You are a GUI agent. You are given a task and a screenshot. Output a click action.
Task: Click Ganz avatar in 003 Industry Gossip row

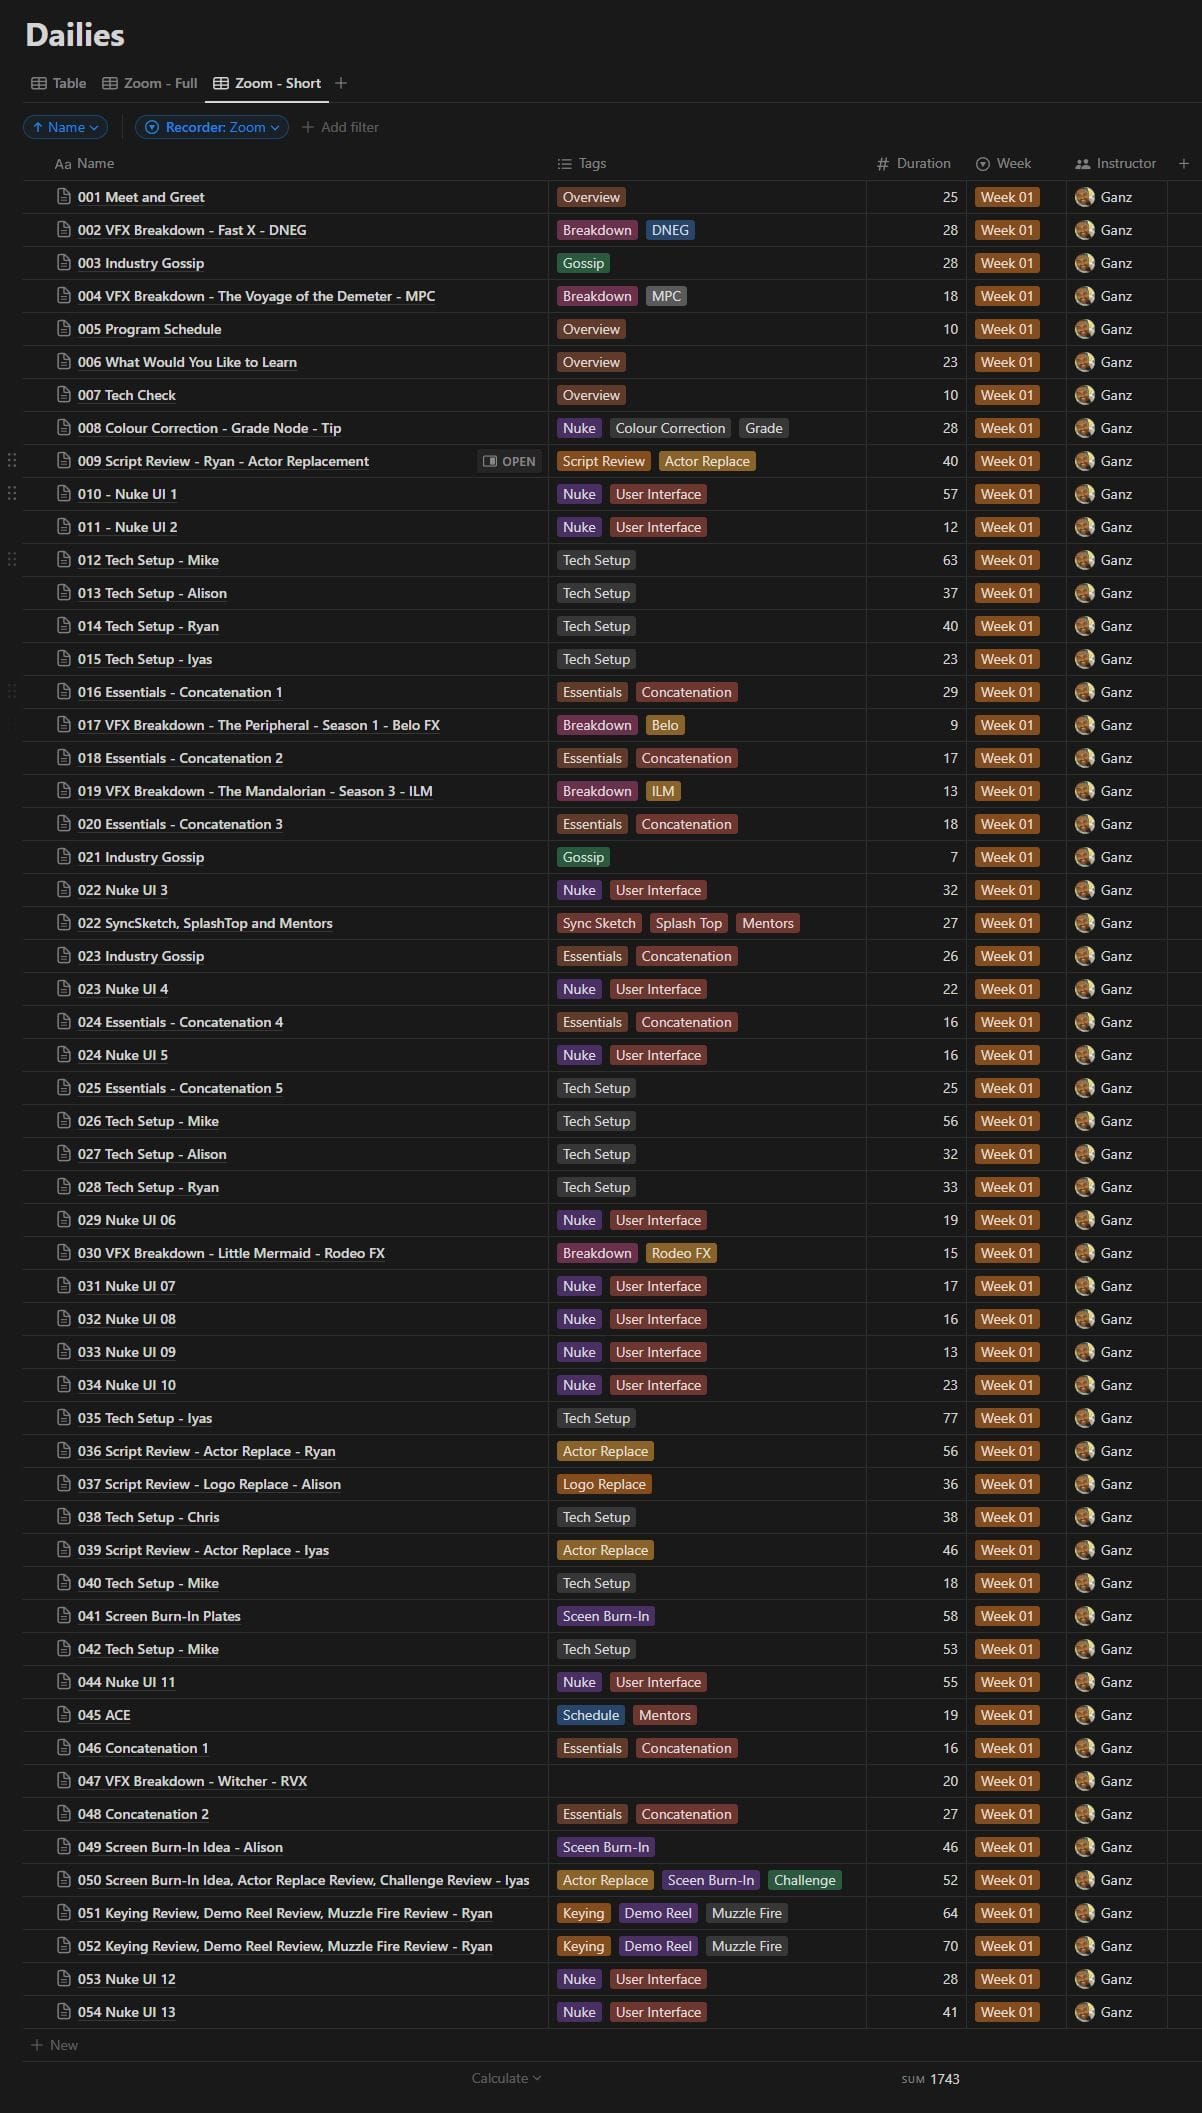(x=1084, y=263)
